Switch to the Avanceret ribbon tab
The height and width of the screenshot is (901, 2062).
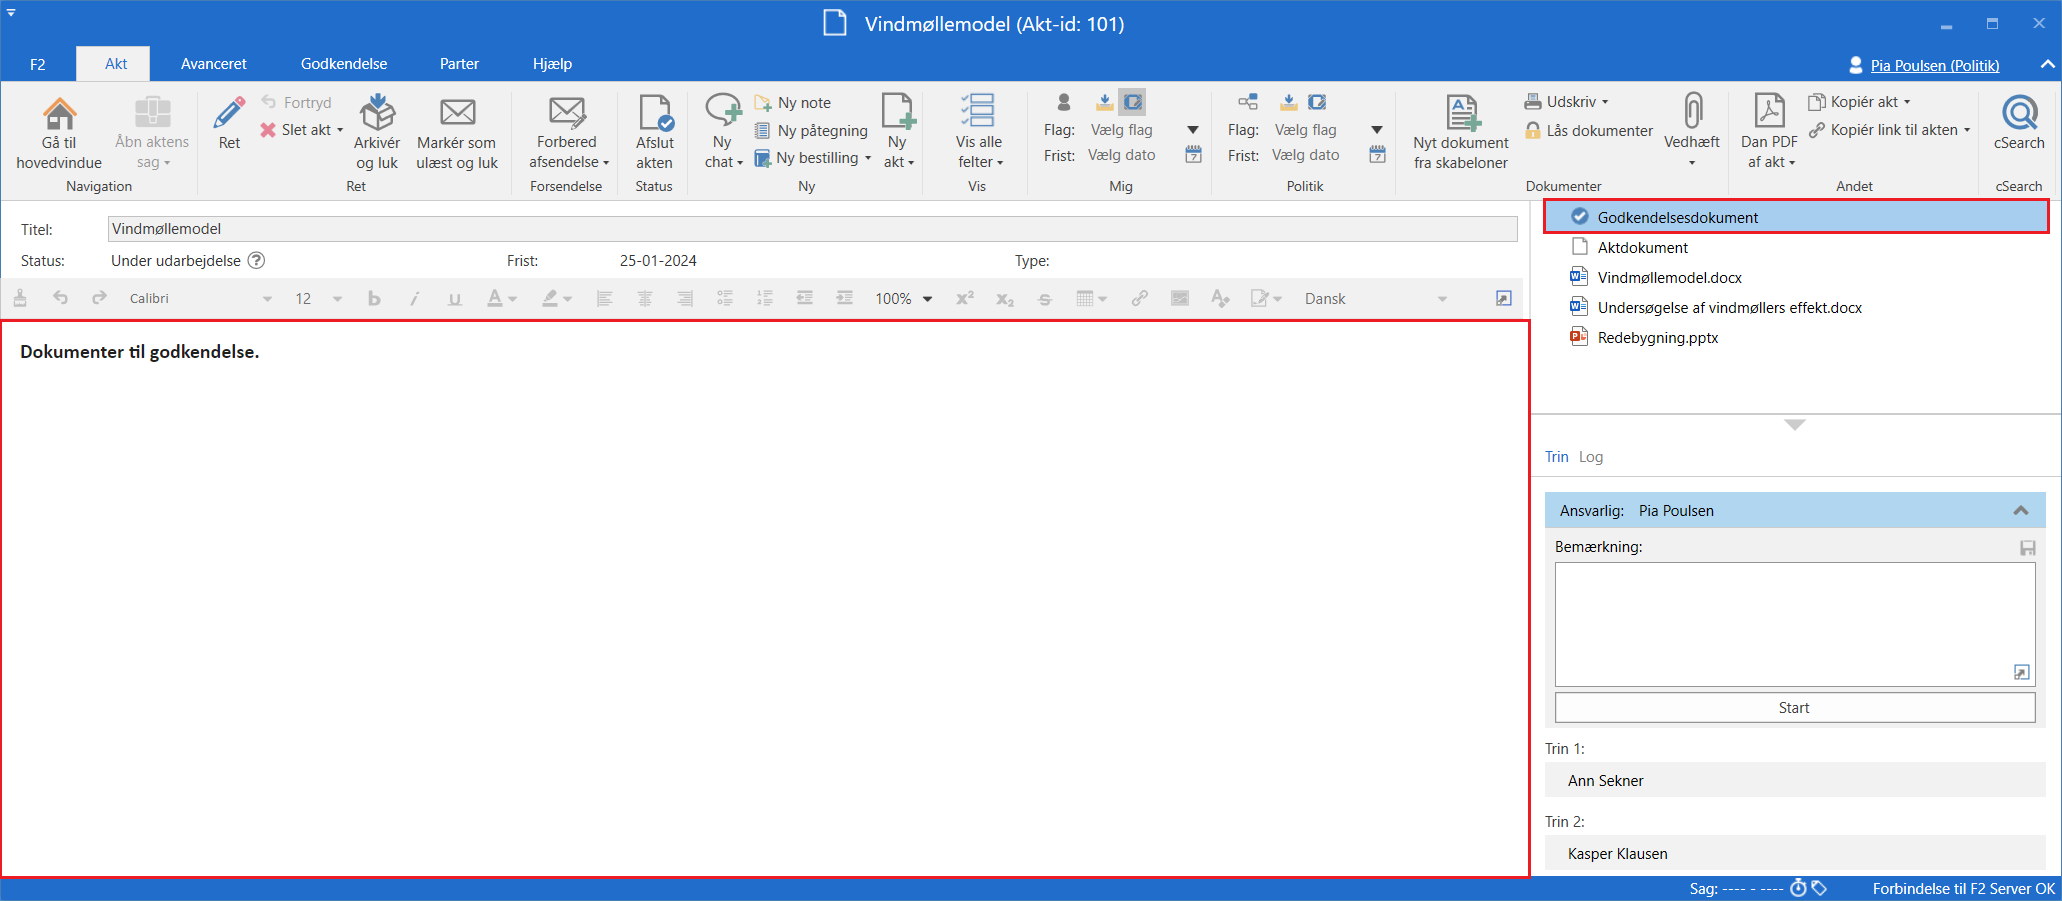tap(214, 64)
